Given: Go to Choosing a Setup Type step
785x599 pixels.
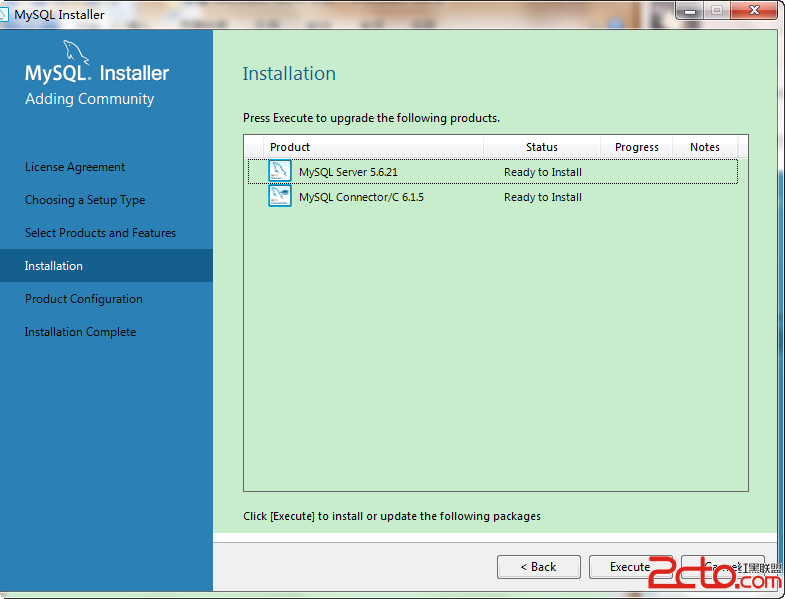Looking at the screenshot, I should point(85,200).
